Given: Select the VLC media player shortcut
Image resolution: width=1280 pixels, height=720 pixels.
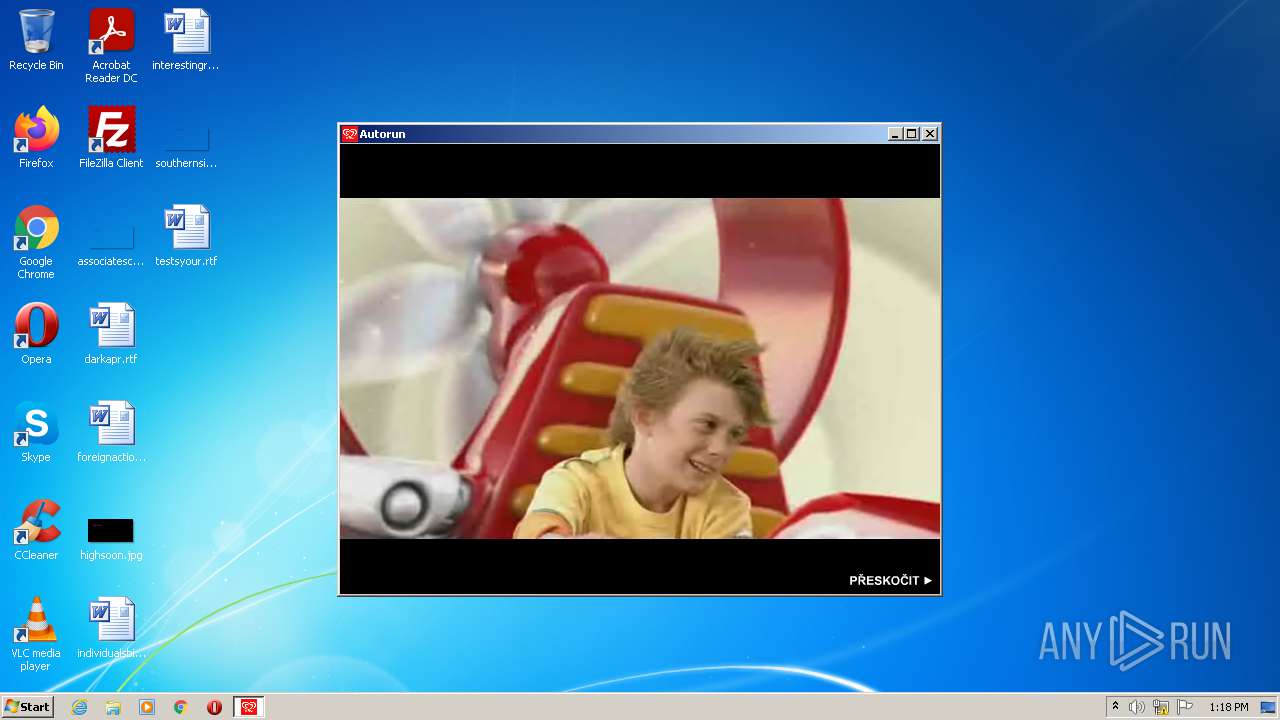Looking at the screenshot, I should point(36,635).
